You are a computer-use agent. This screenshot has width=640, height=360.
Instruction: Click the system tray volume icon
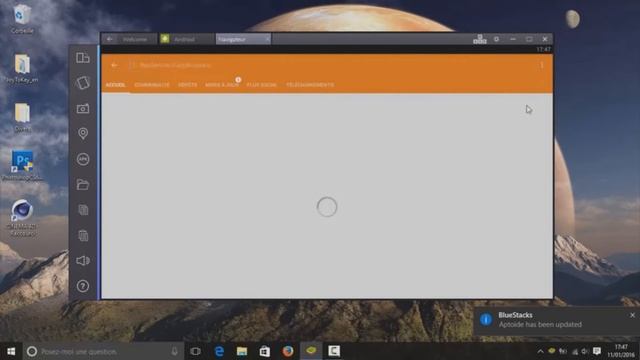(585, 351)
